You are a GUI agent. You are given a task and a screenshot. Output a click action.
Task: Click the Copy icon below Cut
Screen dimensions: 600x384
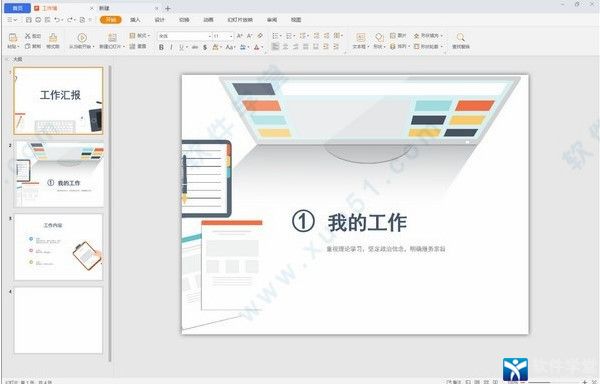28,46
